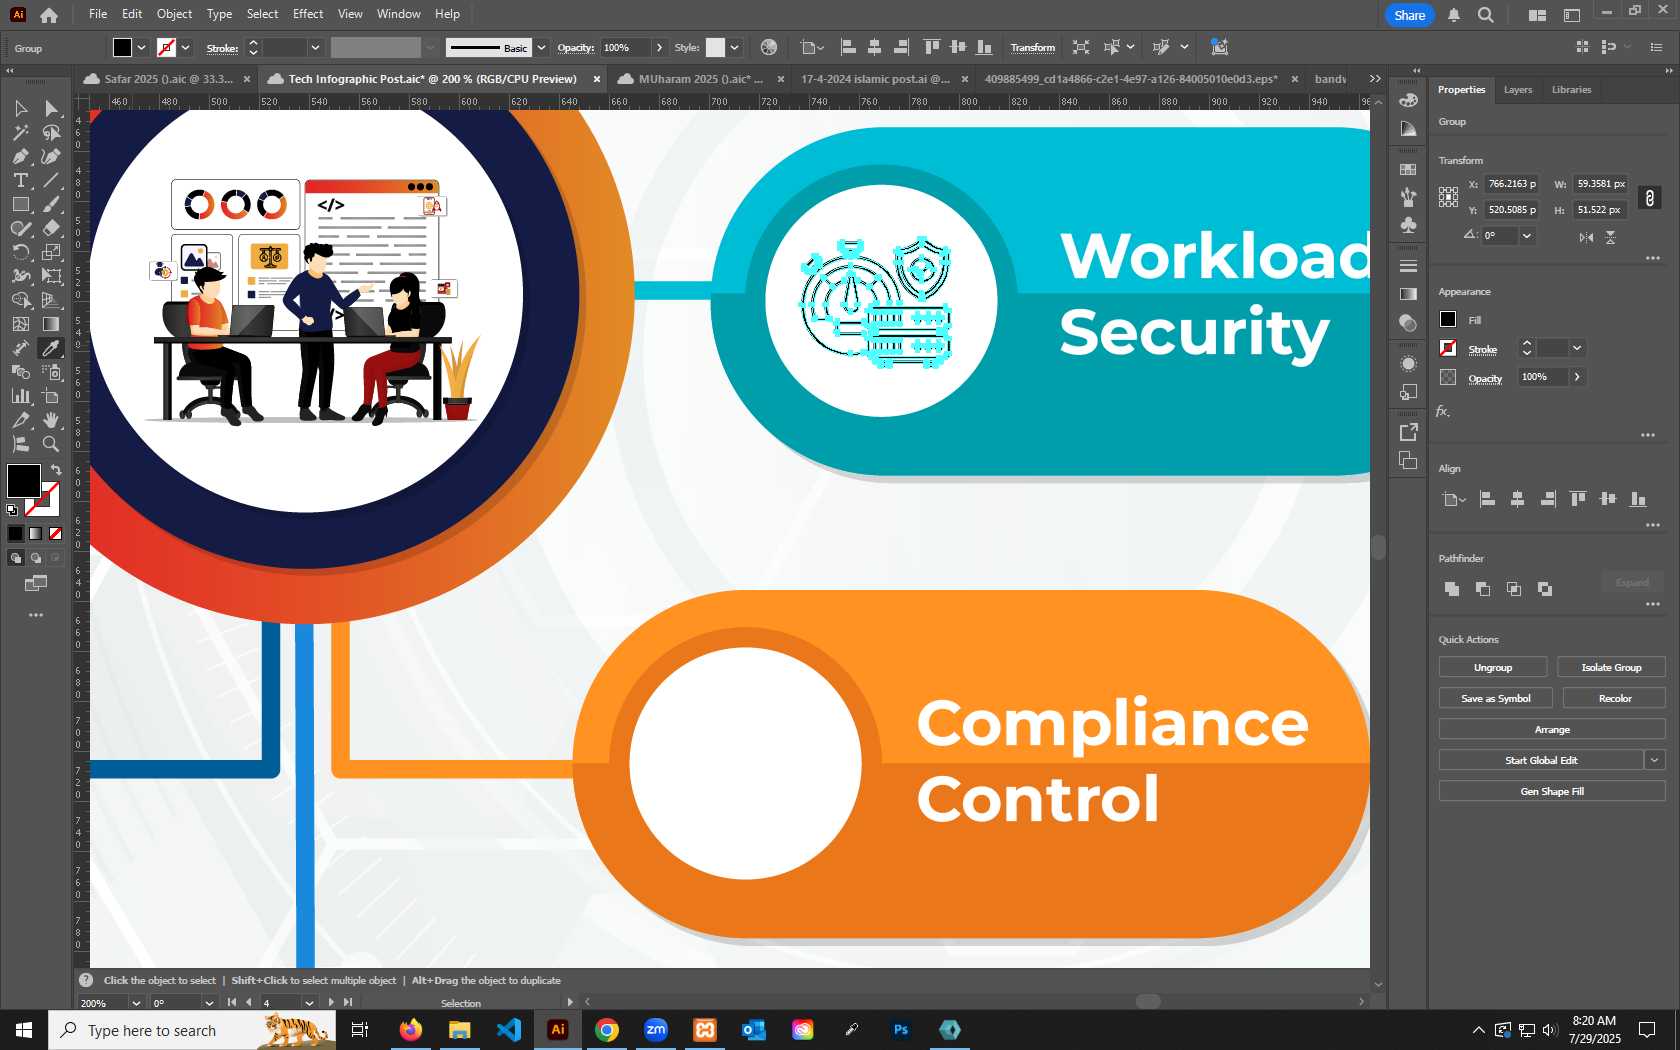Expand Opacity slider arrow in Properties panel
The image size is (1680, 1050).
click(x=1577, y=377)
